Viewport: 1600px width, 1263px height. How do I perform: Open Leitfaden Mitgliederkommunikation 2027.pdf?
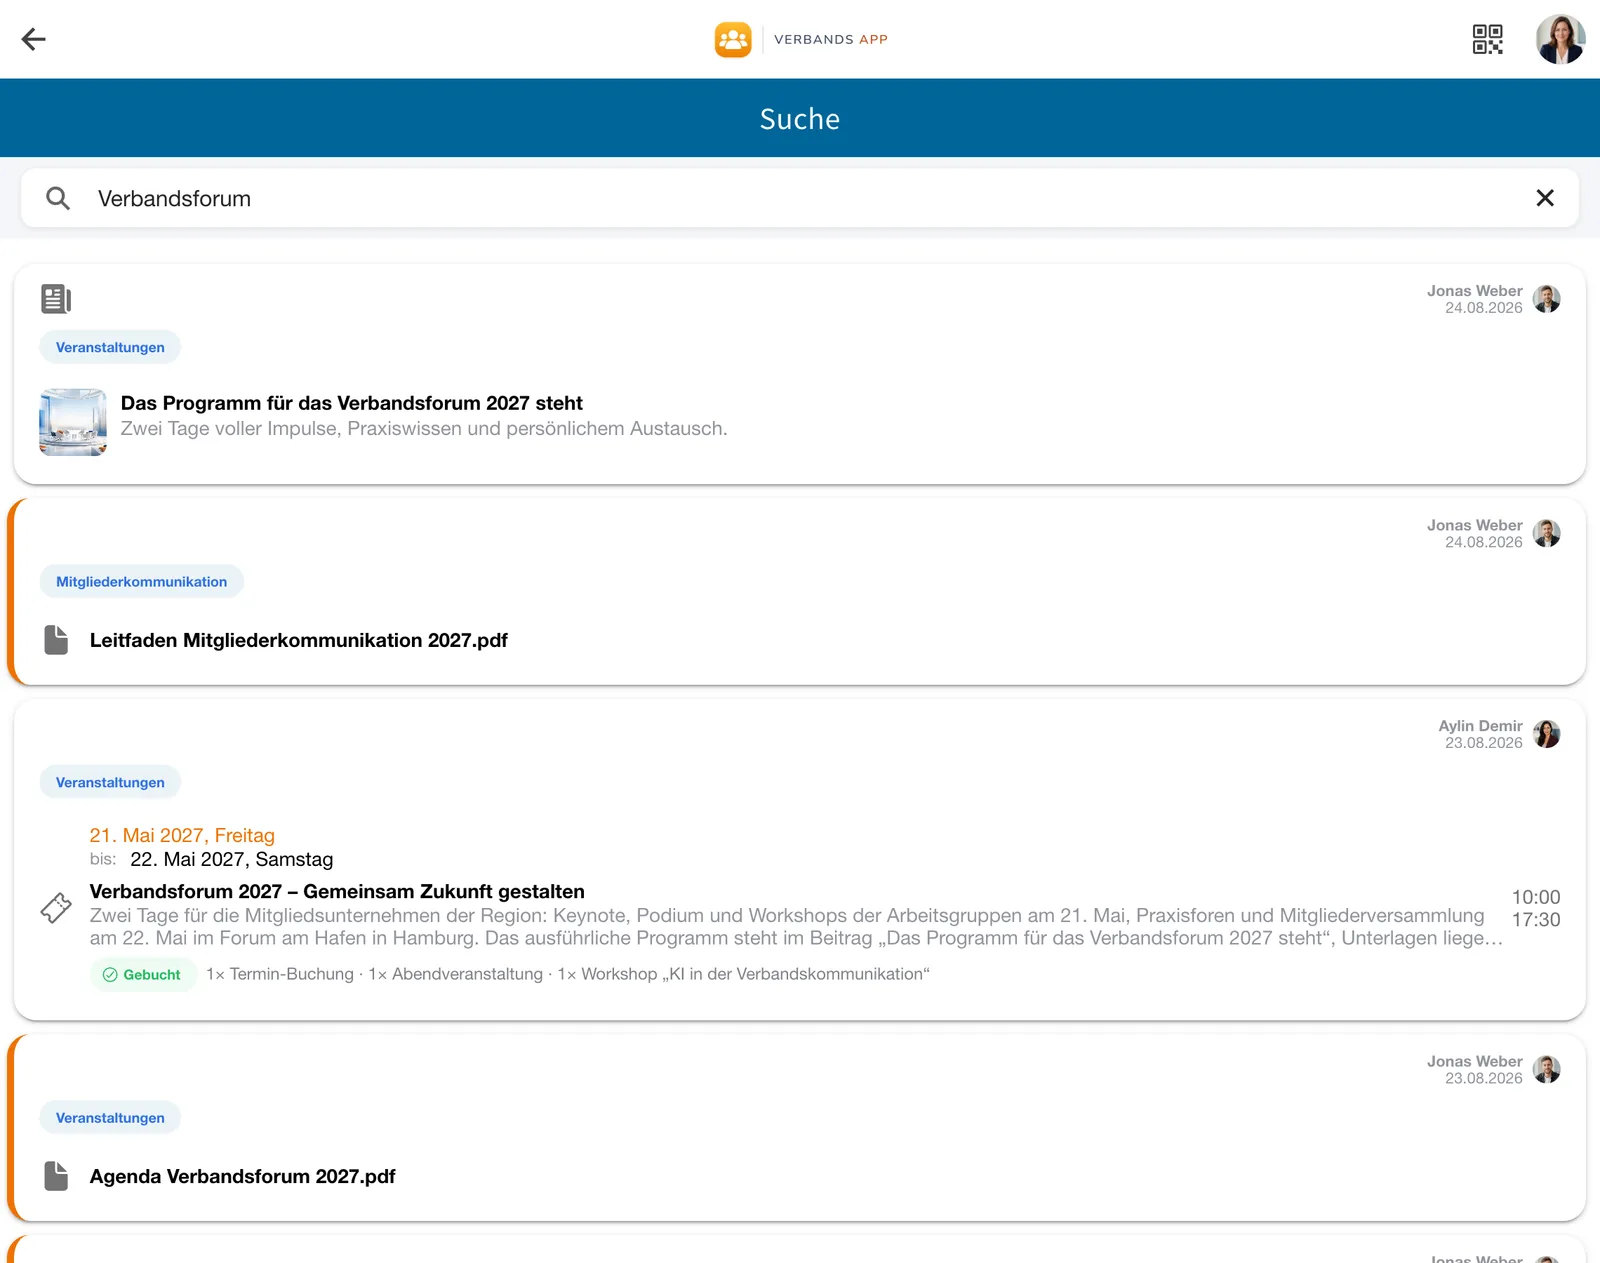coord(299,640)
